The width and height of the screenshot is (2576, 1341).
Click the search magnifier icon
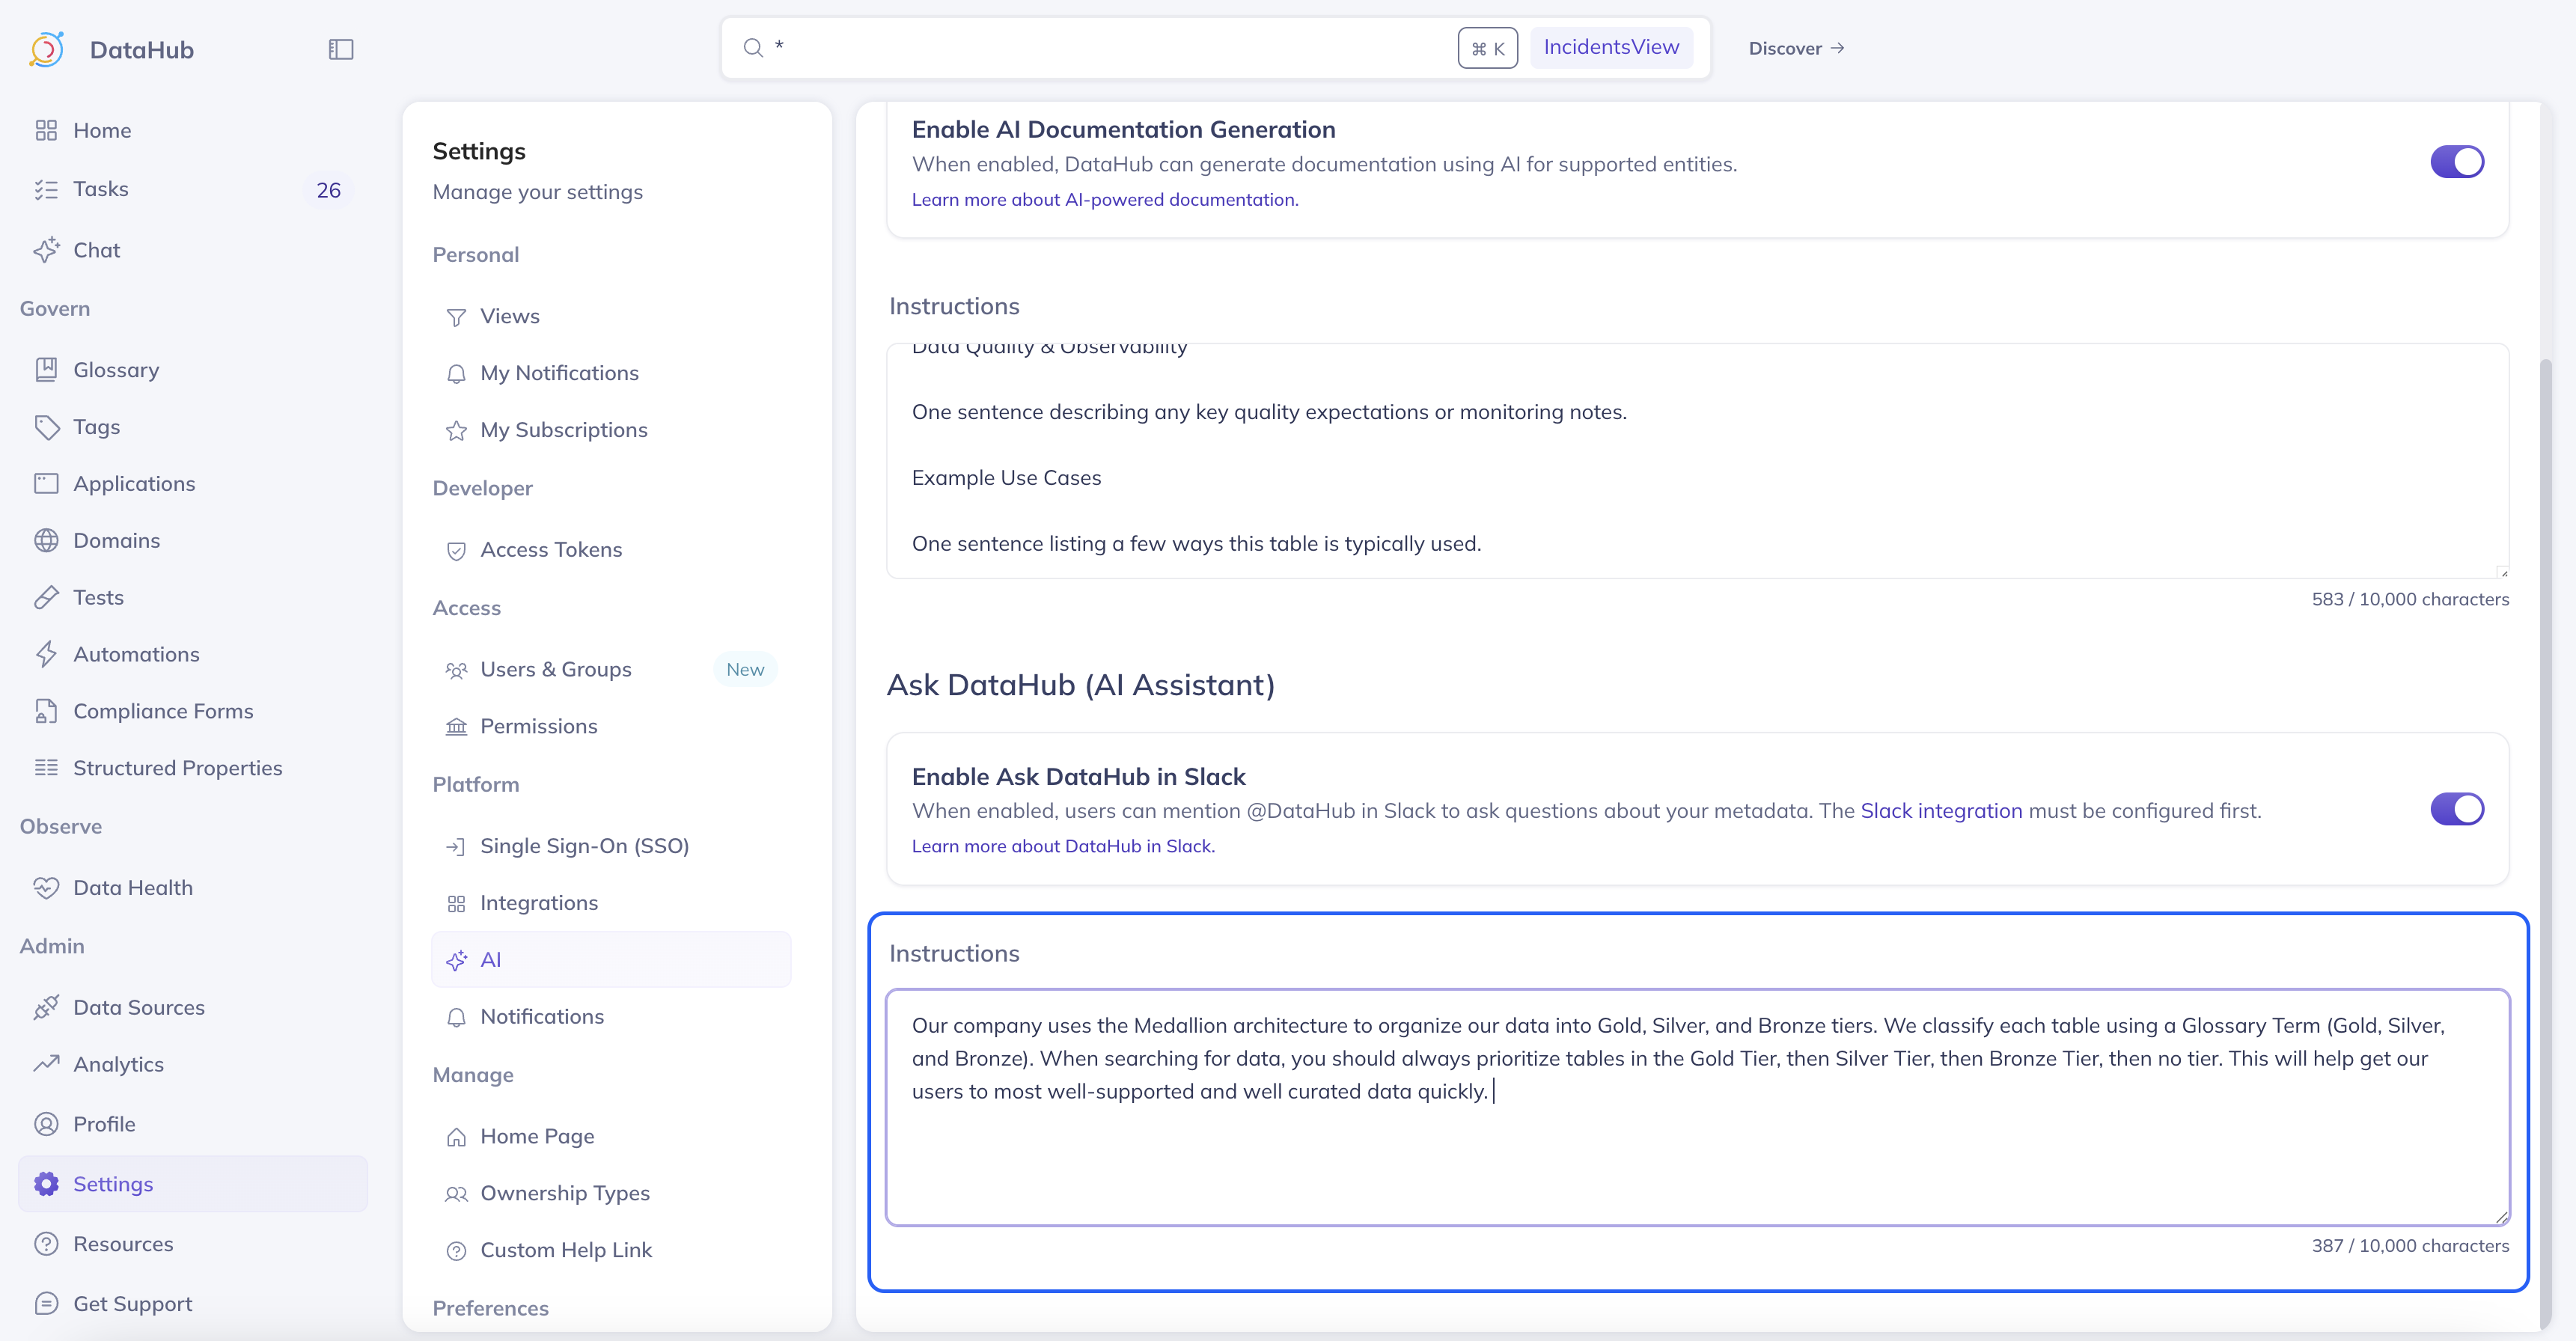753,48
